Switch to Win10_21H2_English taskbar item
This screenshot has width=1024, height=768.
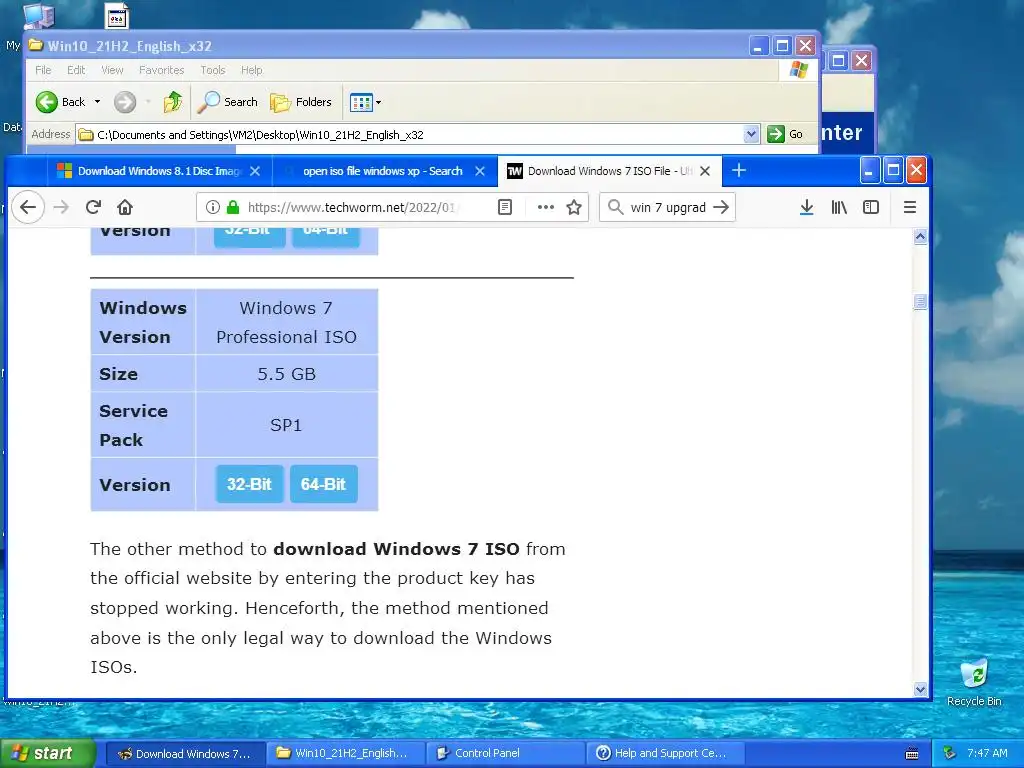tap(345, 753)
